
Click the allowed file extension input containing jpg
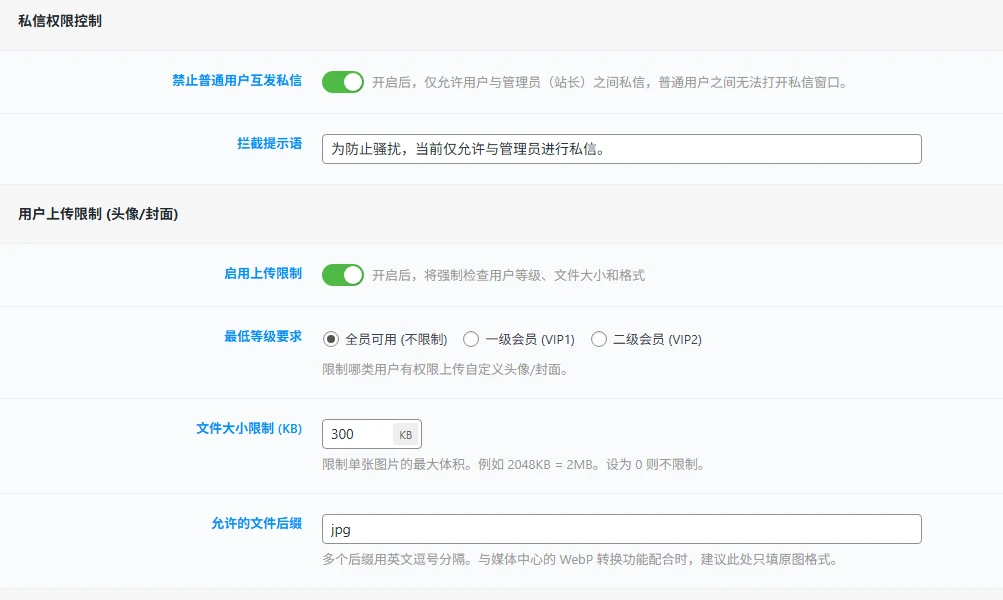pyautogui.click(x=620, y=528)
